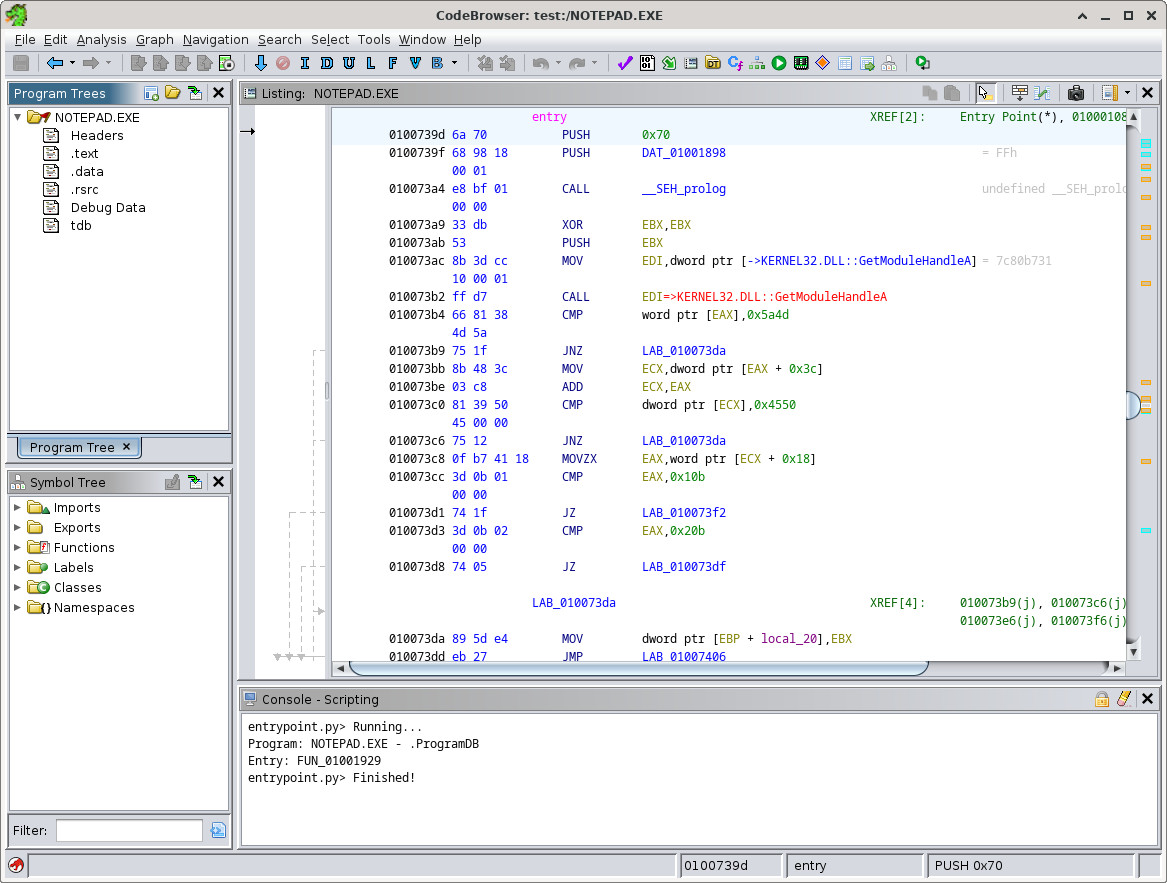Click the blue back navigation arrow
Screen dimensions: 1167x883
54,63
